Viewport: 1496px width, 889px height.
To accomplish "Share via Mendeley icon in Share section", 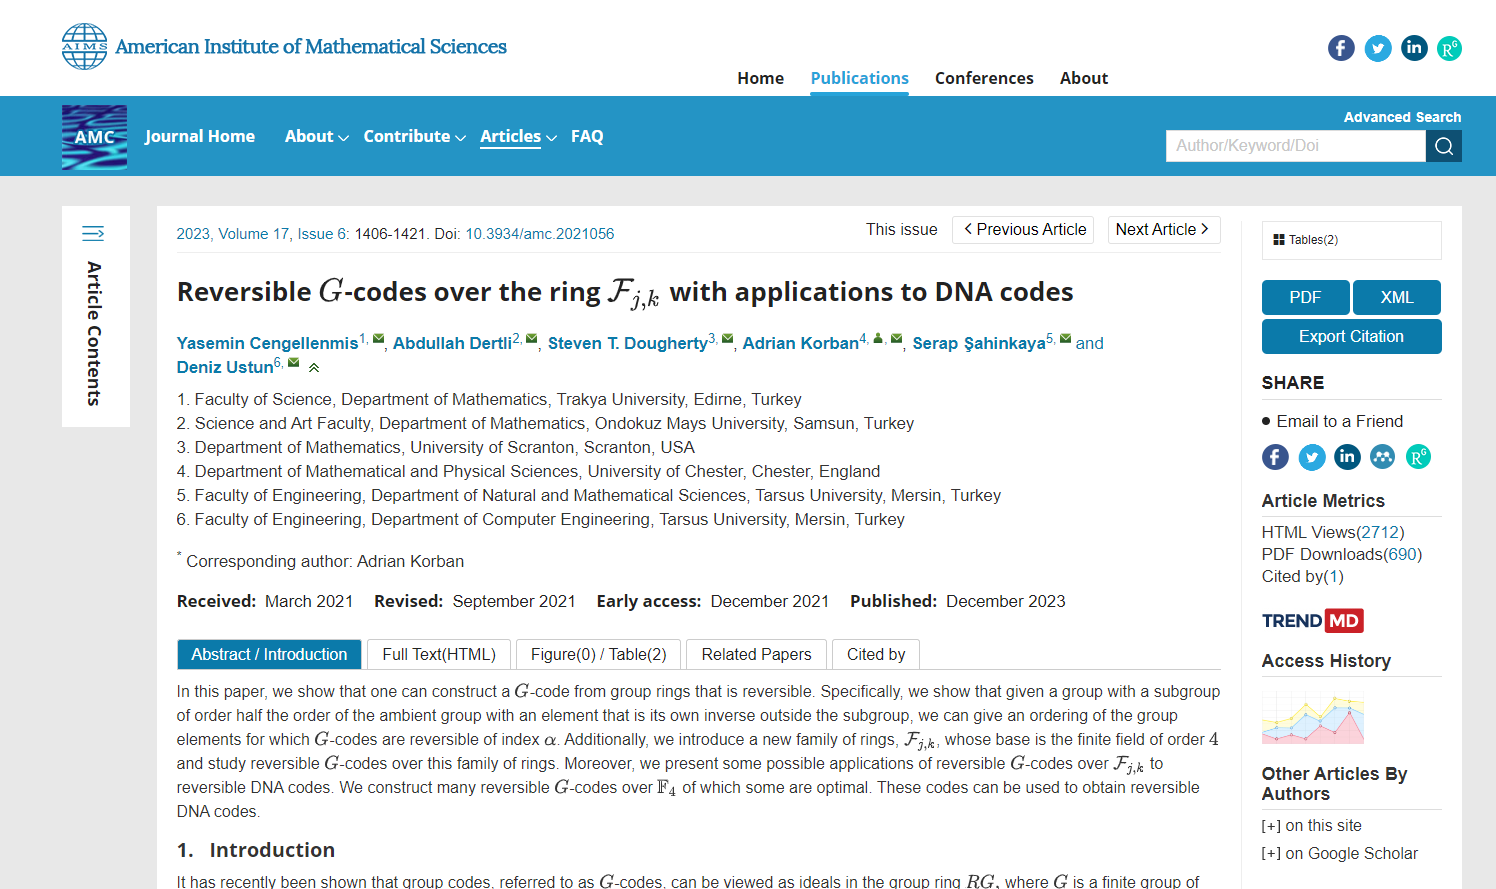I will coord(1382,457).
